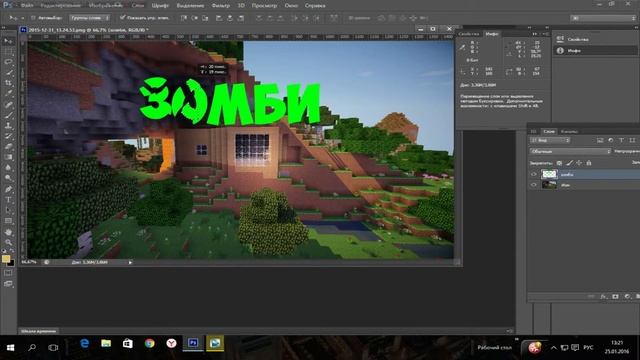This screenshot has height=360, width=640.
Task: Create new adjustment layer icon
Action: [627, 296]
